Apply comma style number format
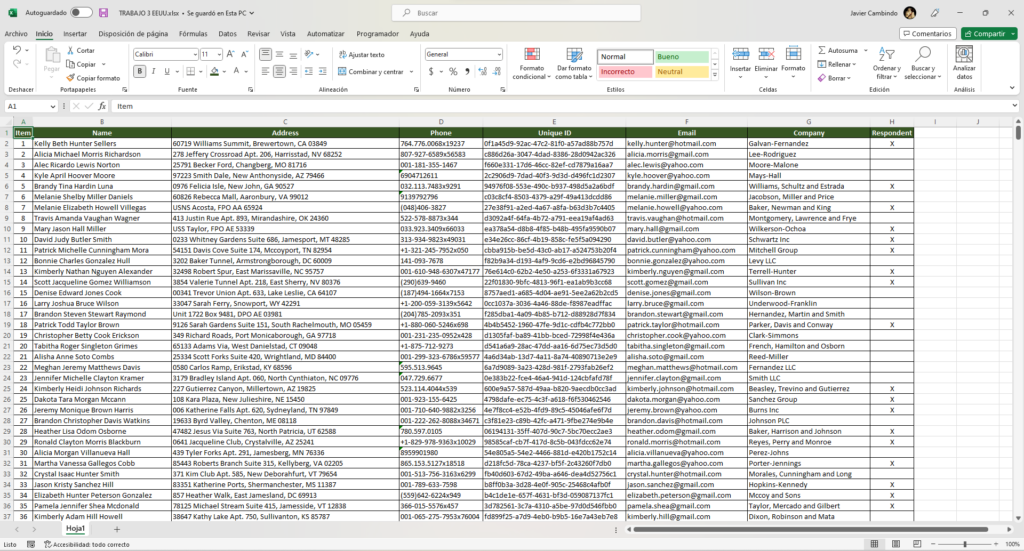The width and height of the screenshot is (1024, 551). click(467, 71)
